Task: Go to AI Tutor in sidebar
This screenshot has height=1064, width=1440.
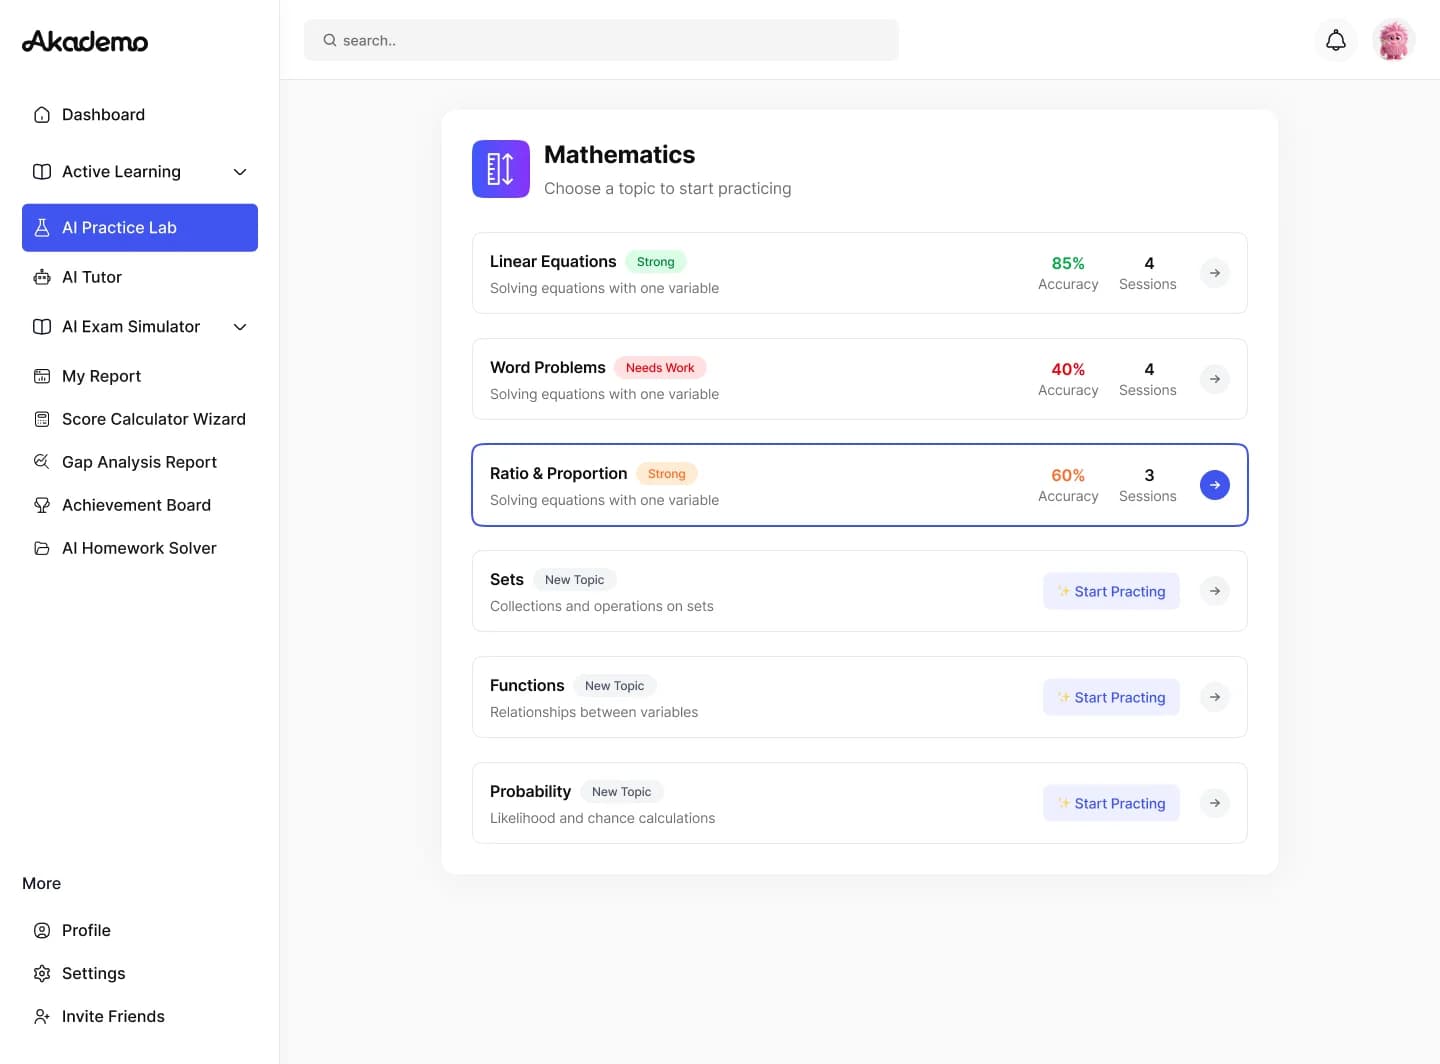Action: (91, 277)
